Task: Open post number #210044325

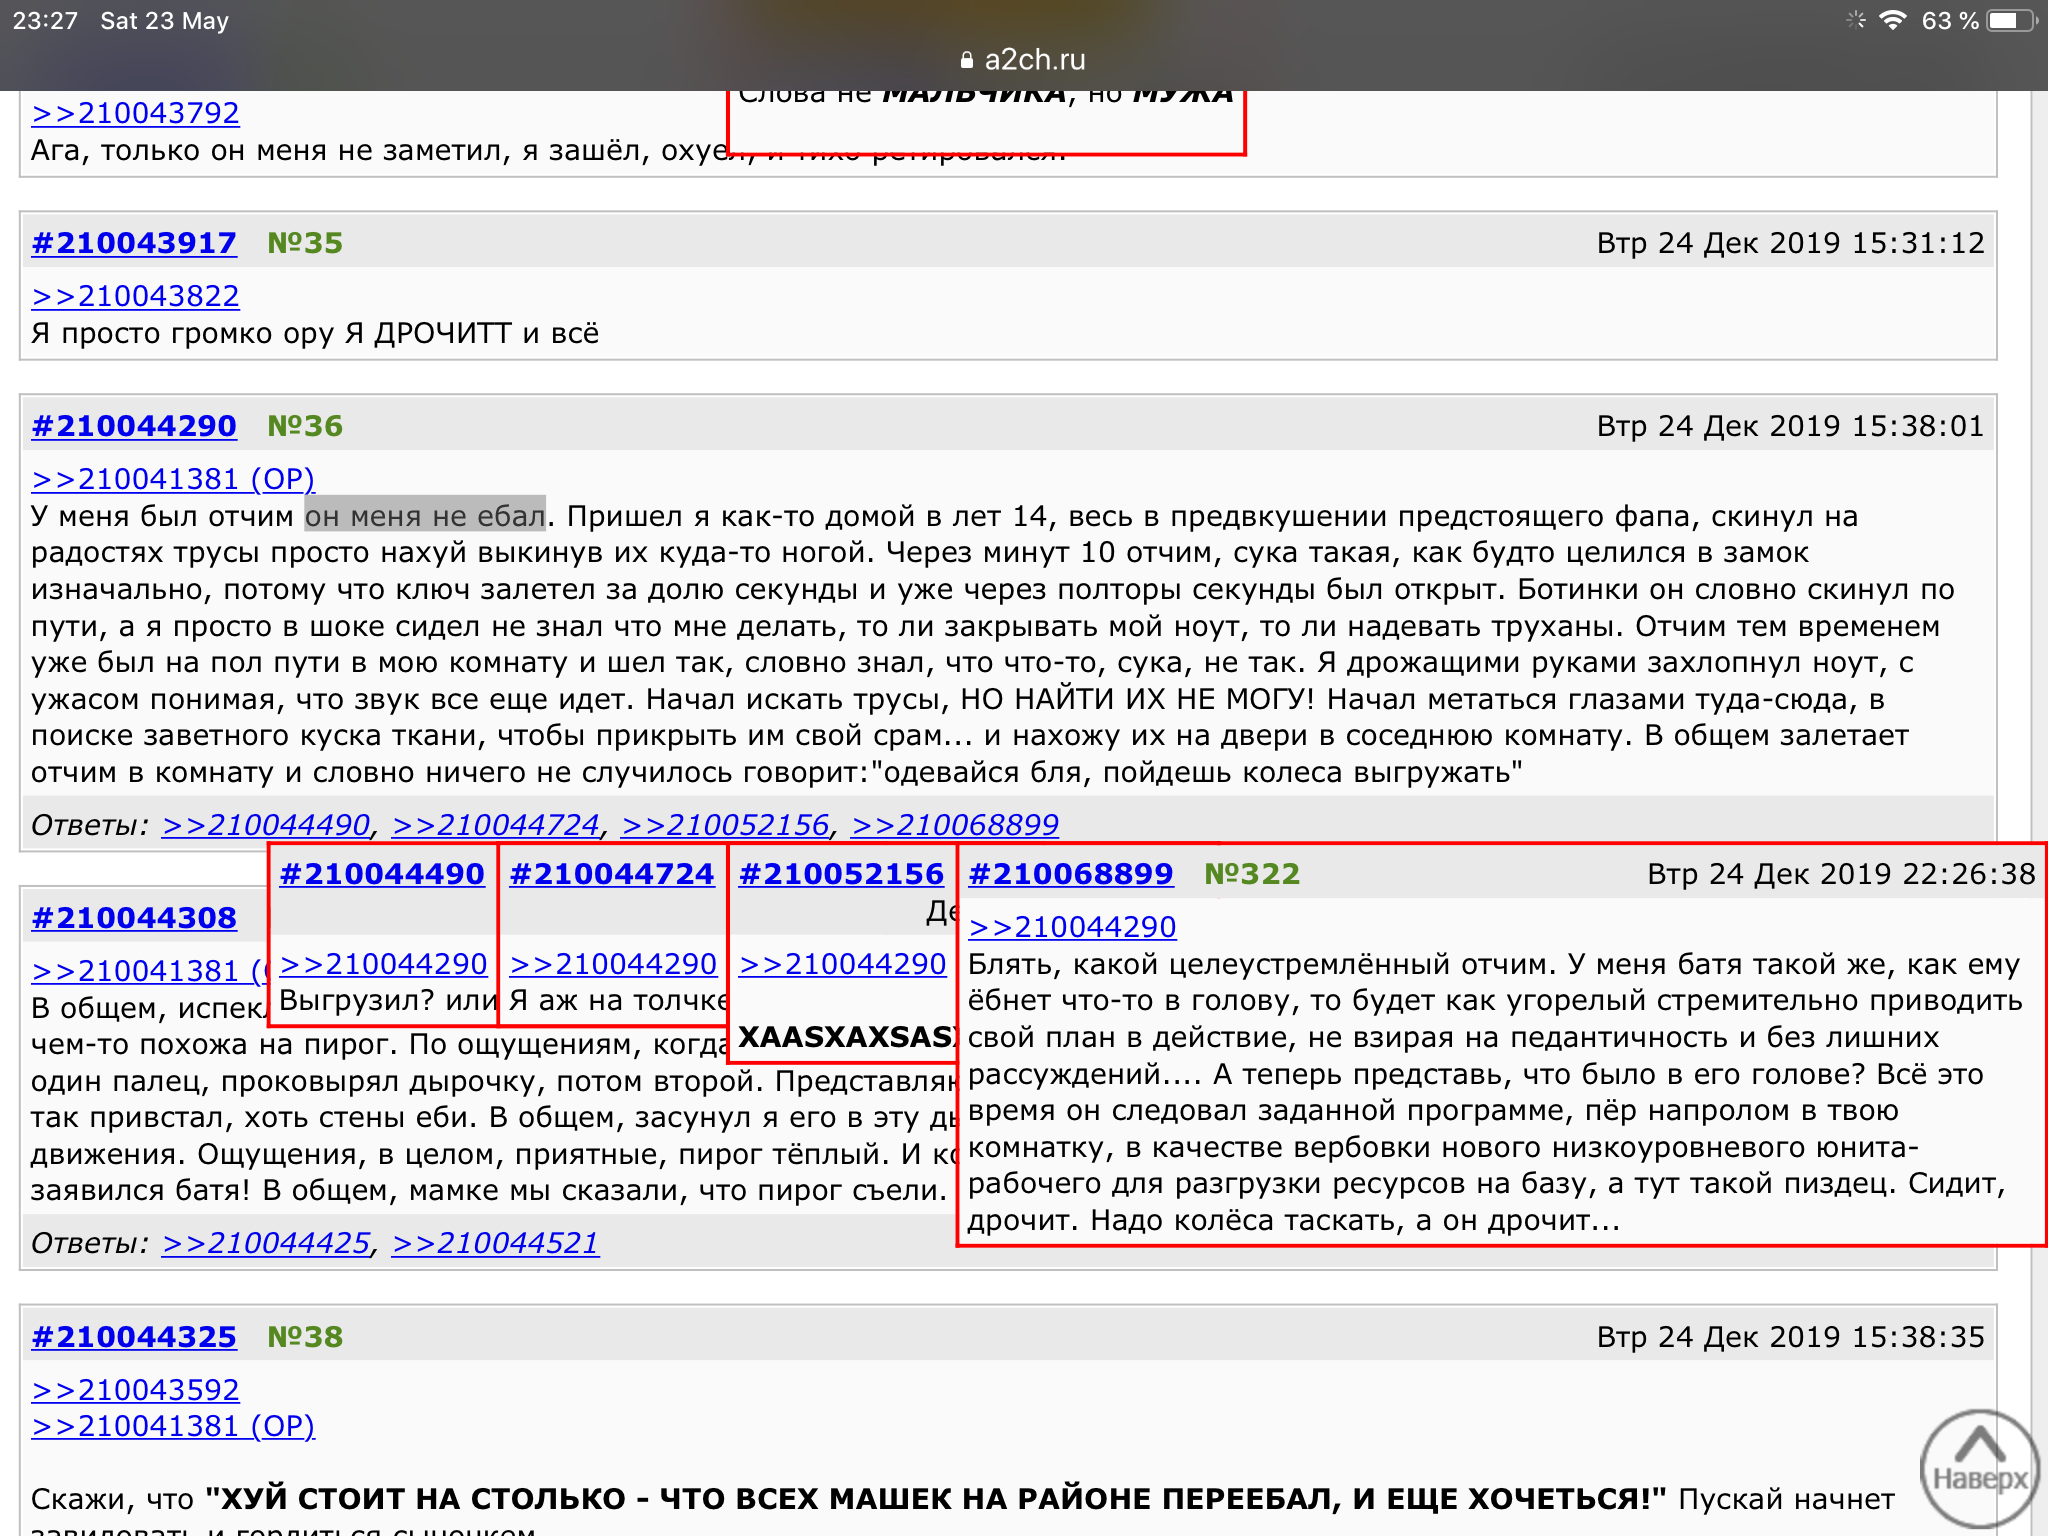Action: [x=134, y=1337]
